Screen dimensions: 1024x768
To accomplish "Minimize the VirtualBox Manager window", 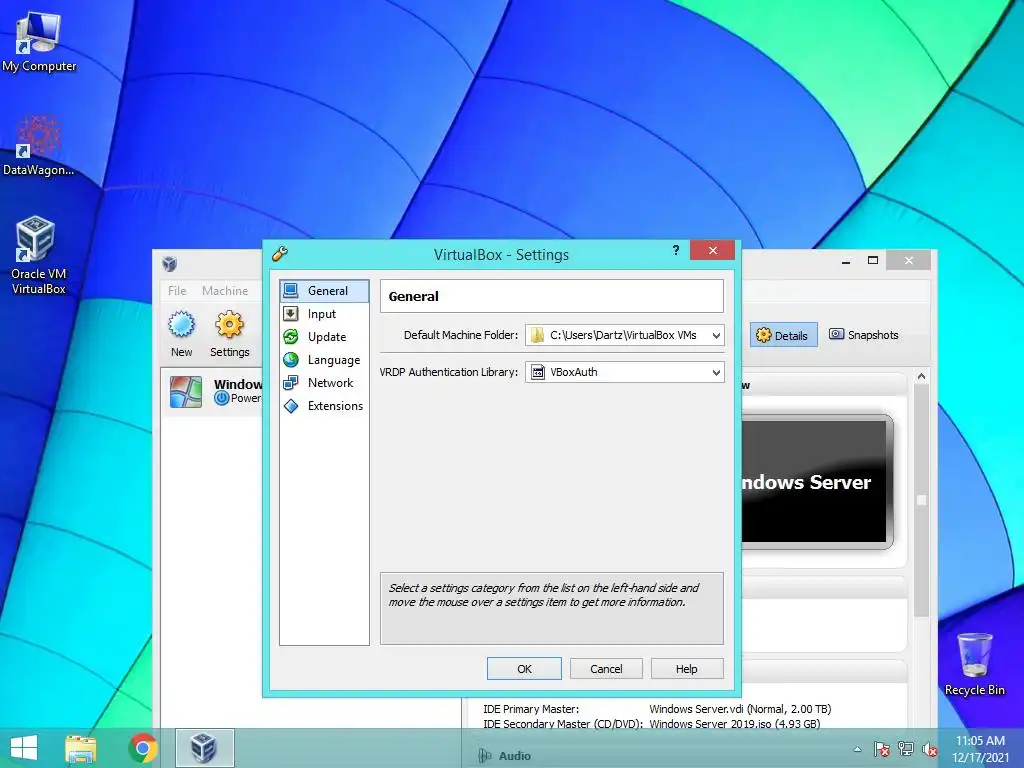I will (846, 261).
